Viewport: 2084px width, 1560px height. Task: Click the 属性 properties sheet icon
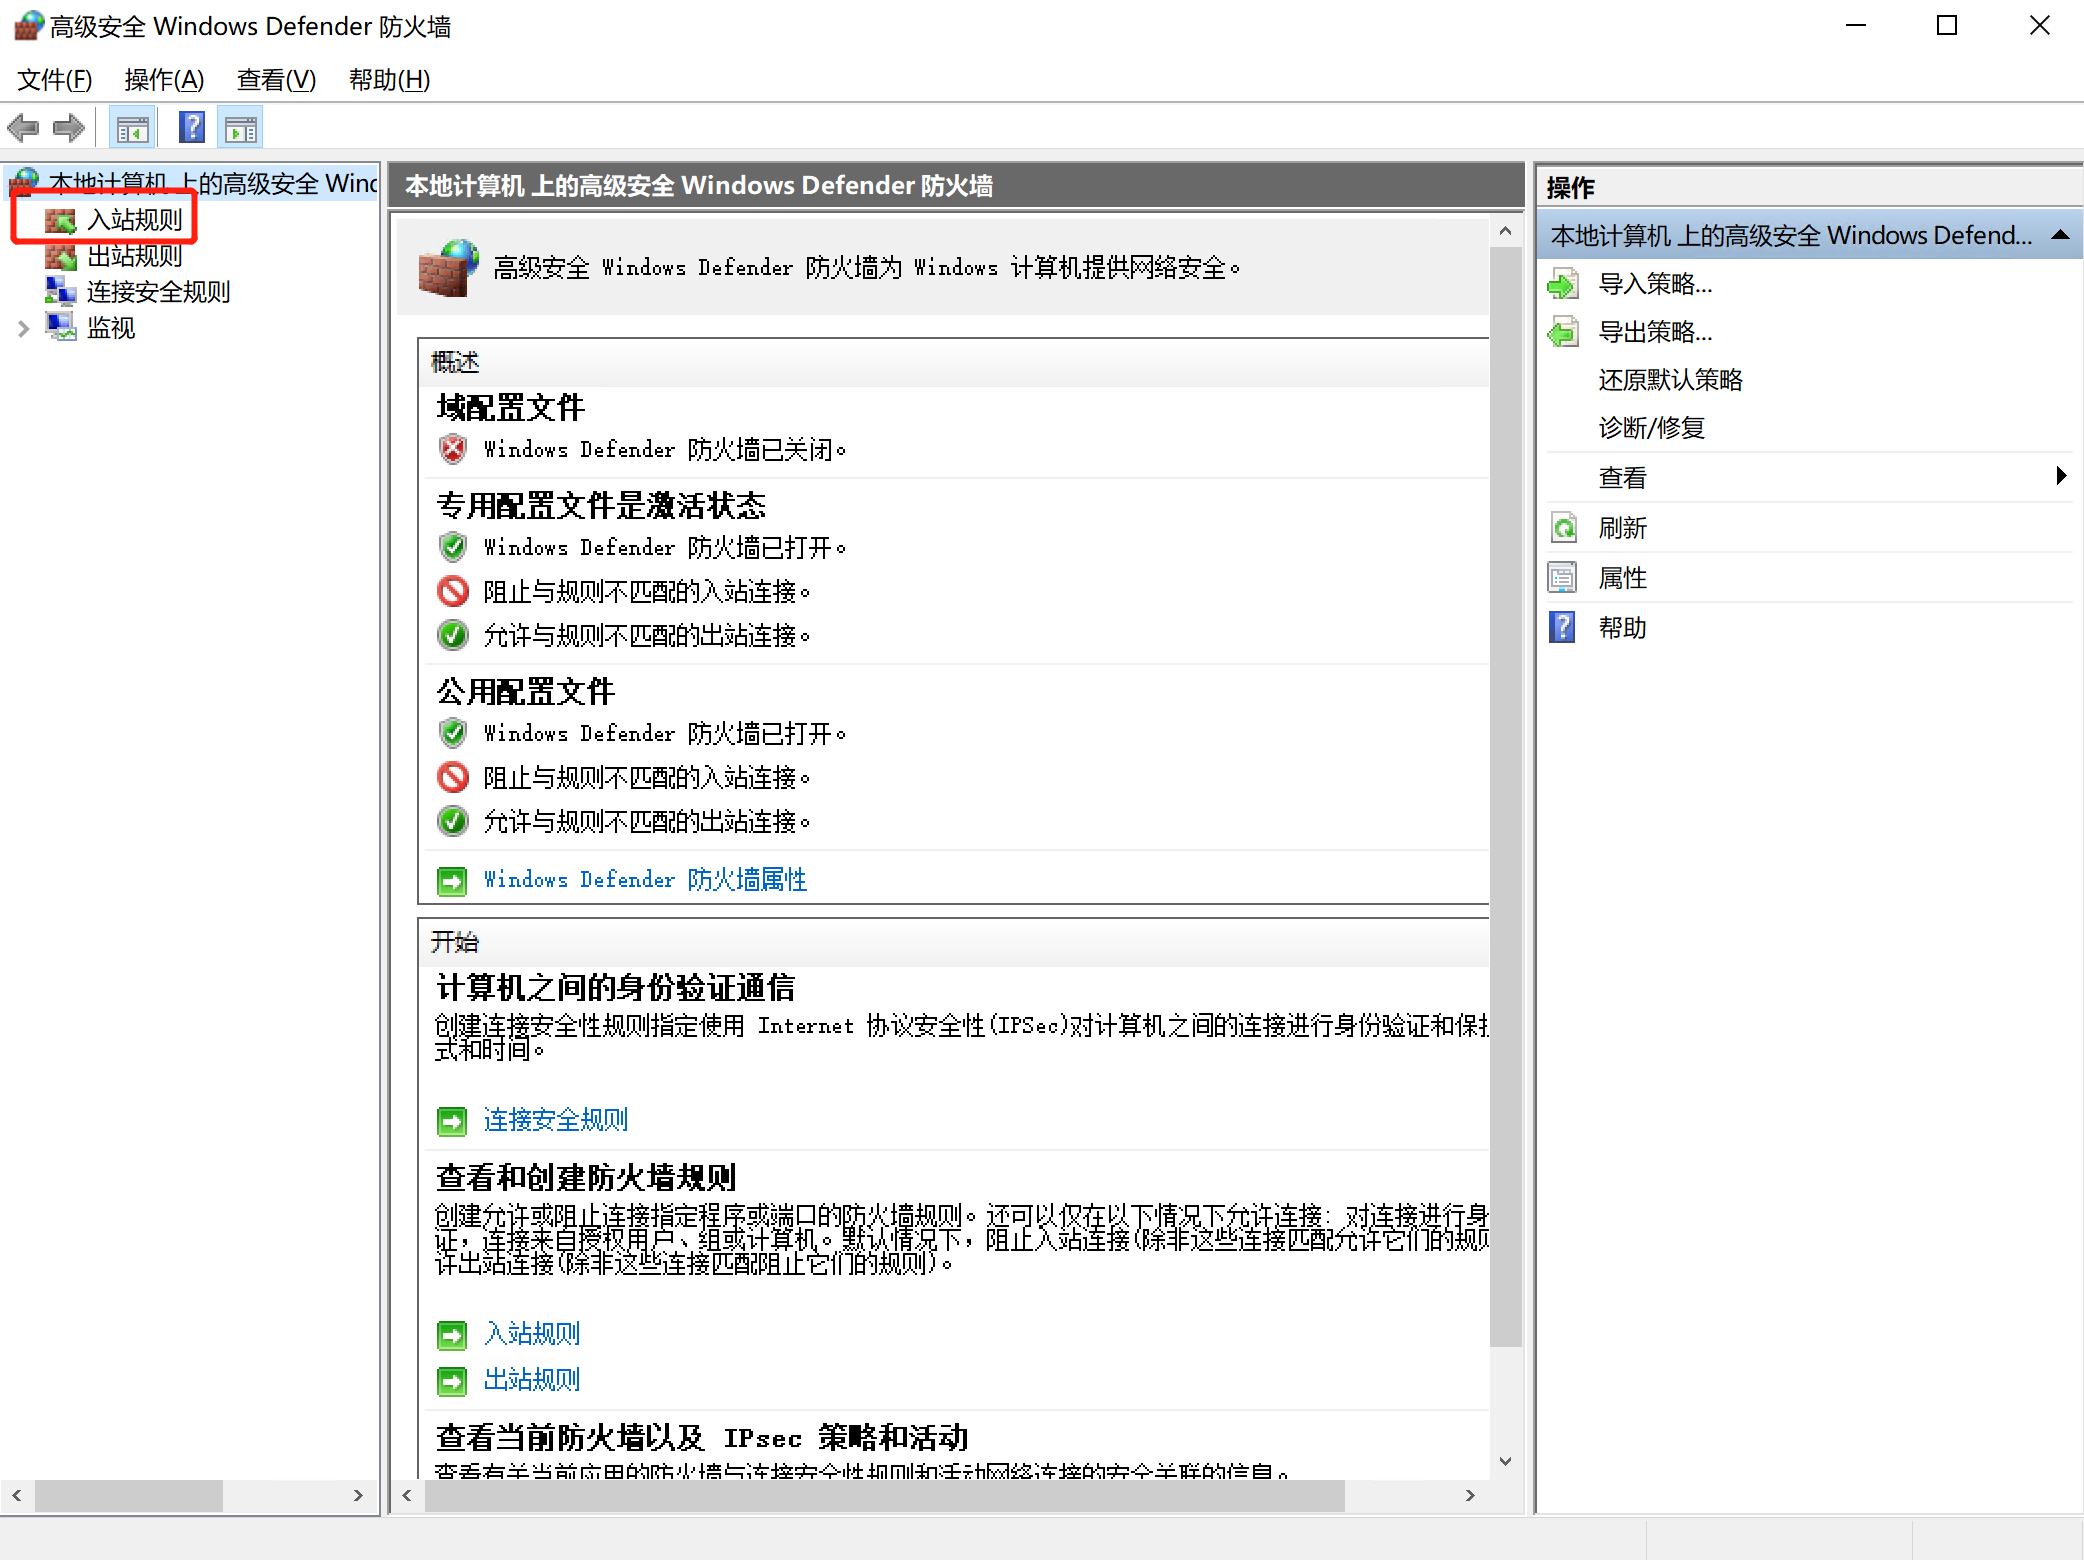click(x=1563, y=578)
